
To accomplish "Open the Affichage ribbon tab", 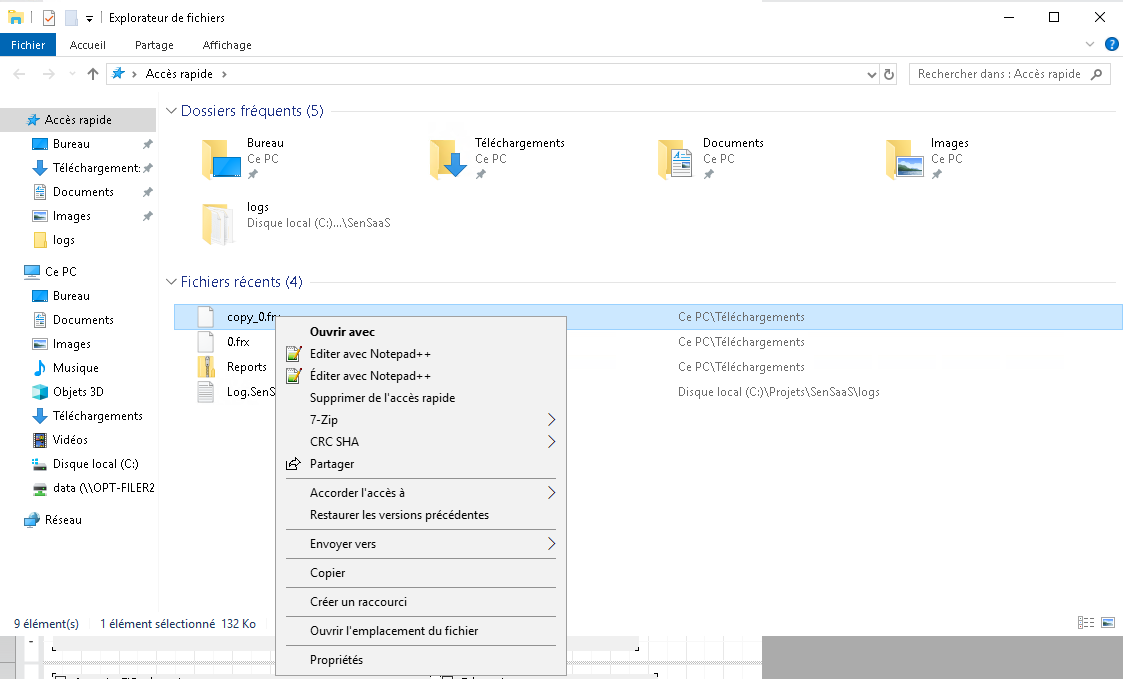I will 227,45.
